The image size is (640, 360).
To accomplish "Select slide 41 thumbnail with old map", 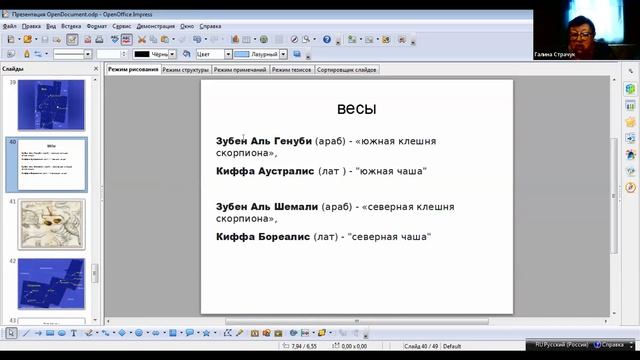I will tap(51, 224).
